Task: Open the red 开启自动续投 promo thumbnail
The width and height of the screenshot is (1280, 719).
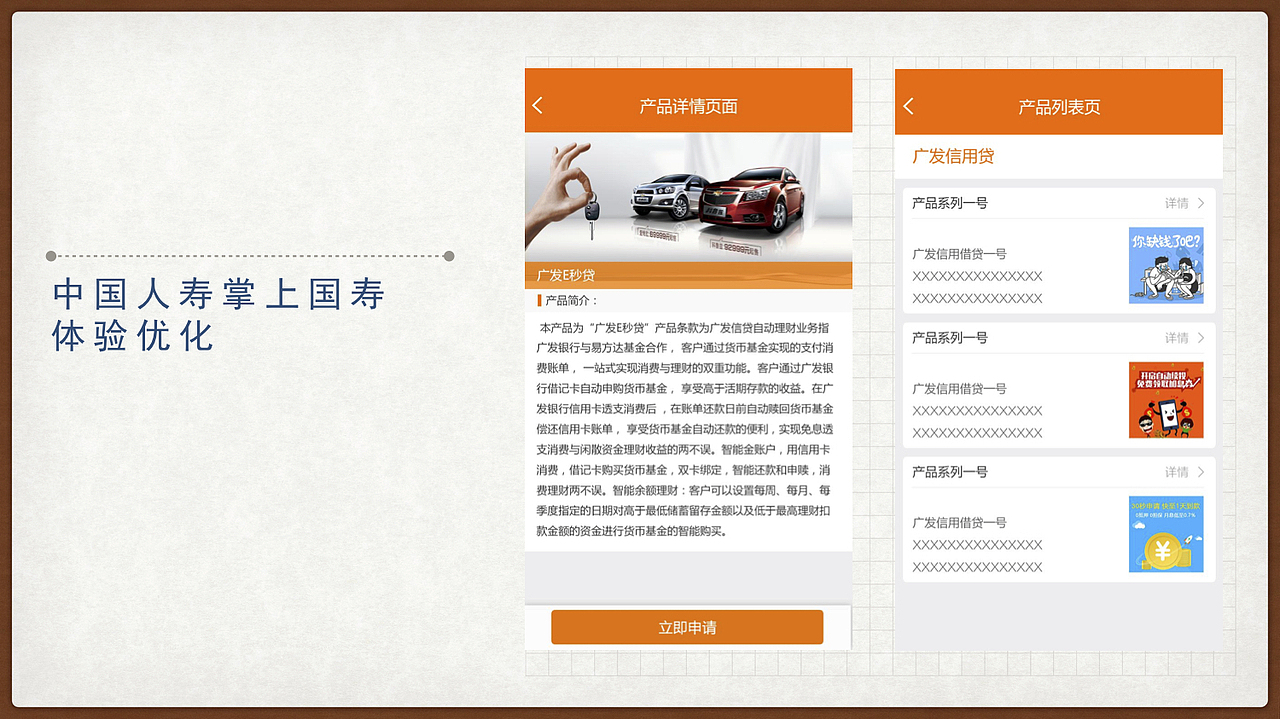Action: [1166, 400]
